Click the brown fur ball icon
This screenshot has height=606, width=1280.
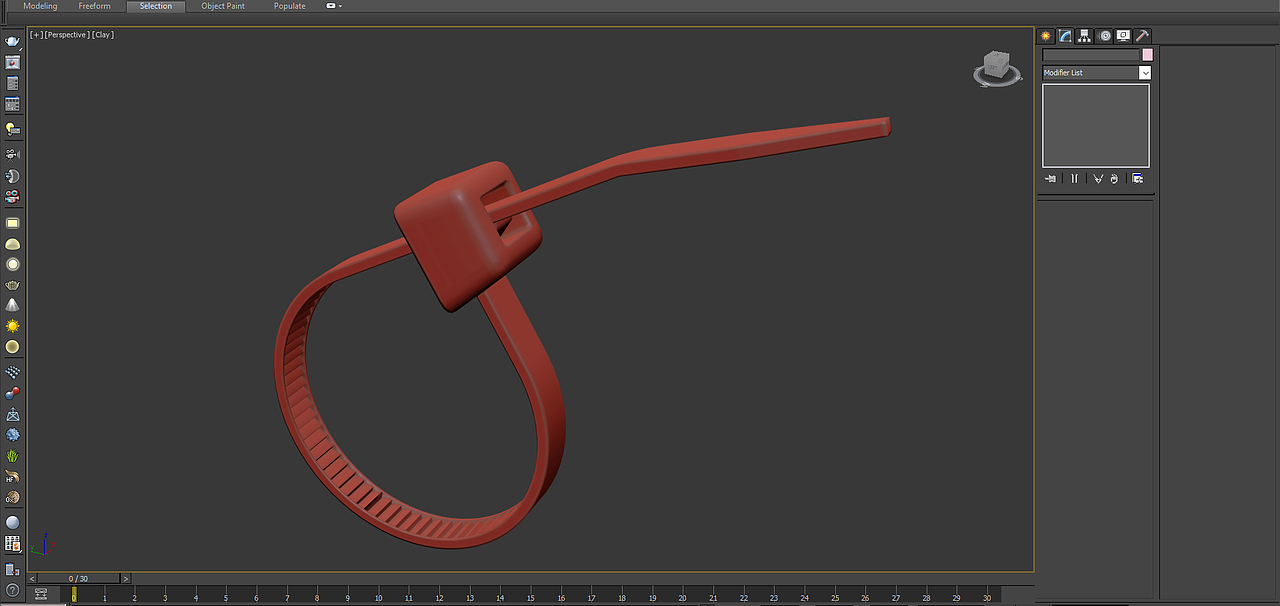12,497
